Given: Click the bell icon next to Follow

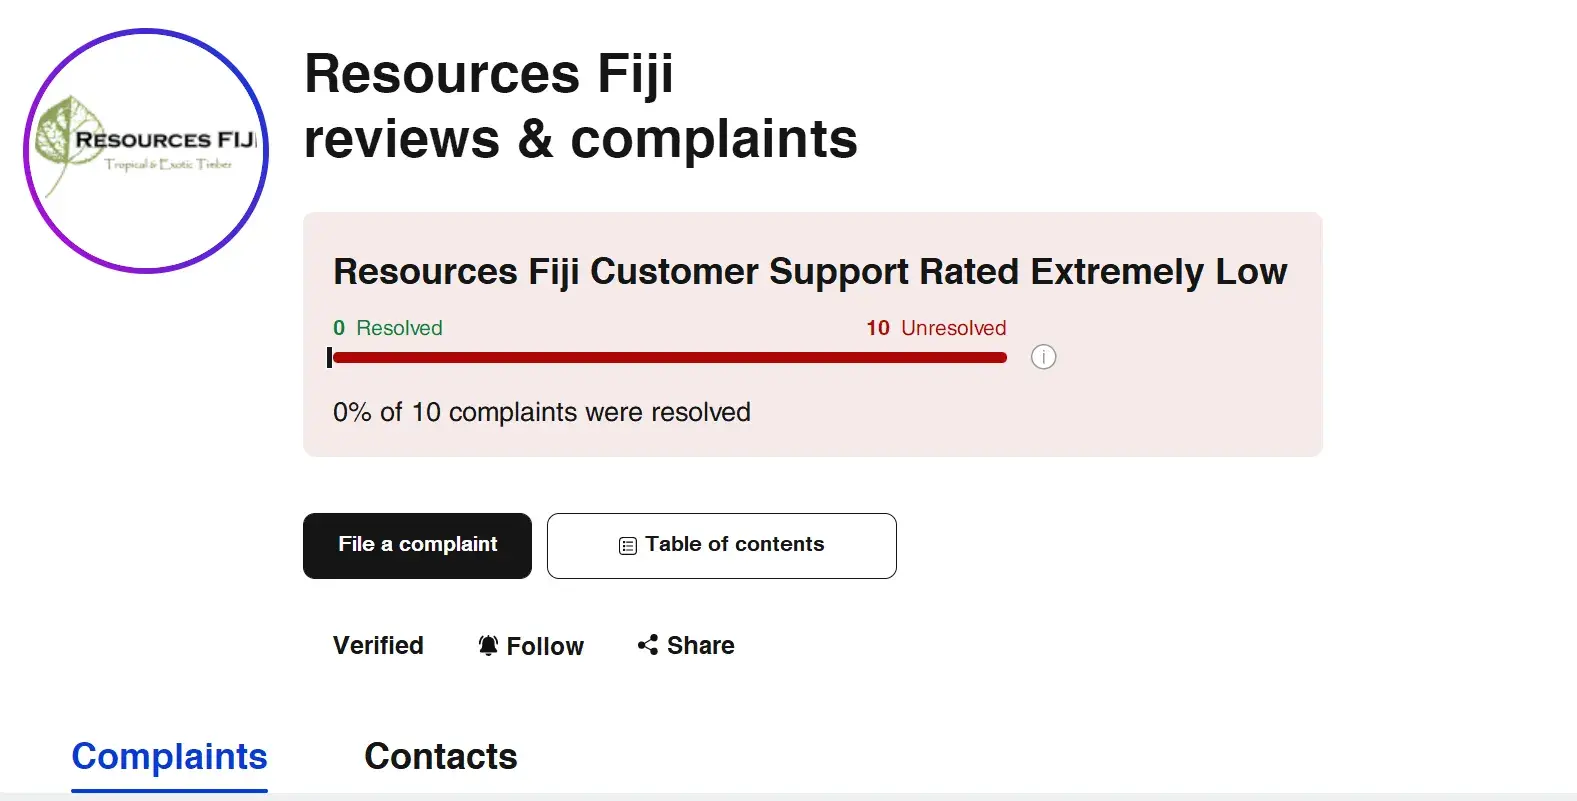Looking at the screenshot, I should (488, 646).
